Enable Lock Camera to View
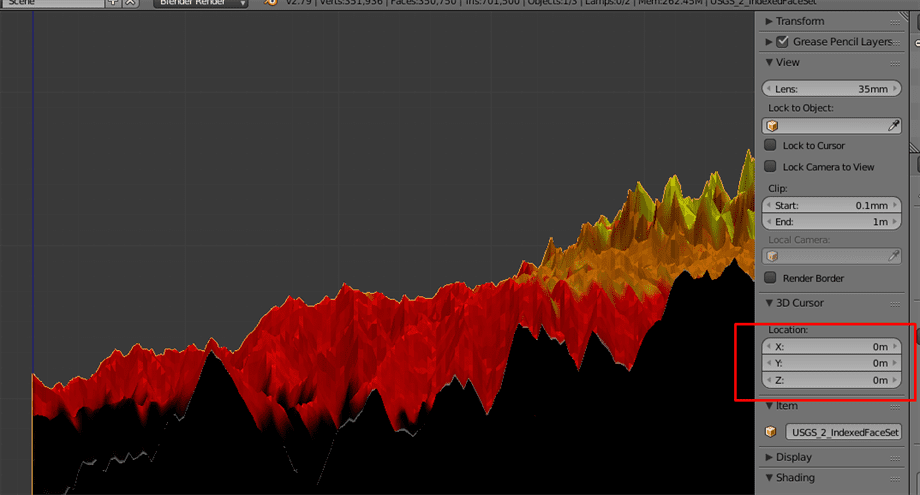The height and width of the screenshot is (495, 920). click(770, 167)
